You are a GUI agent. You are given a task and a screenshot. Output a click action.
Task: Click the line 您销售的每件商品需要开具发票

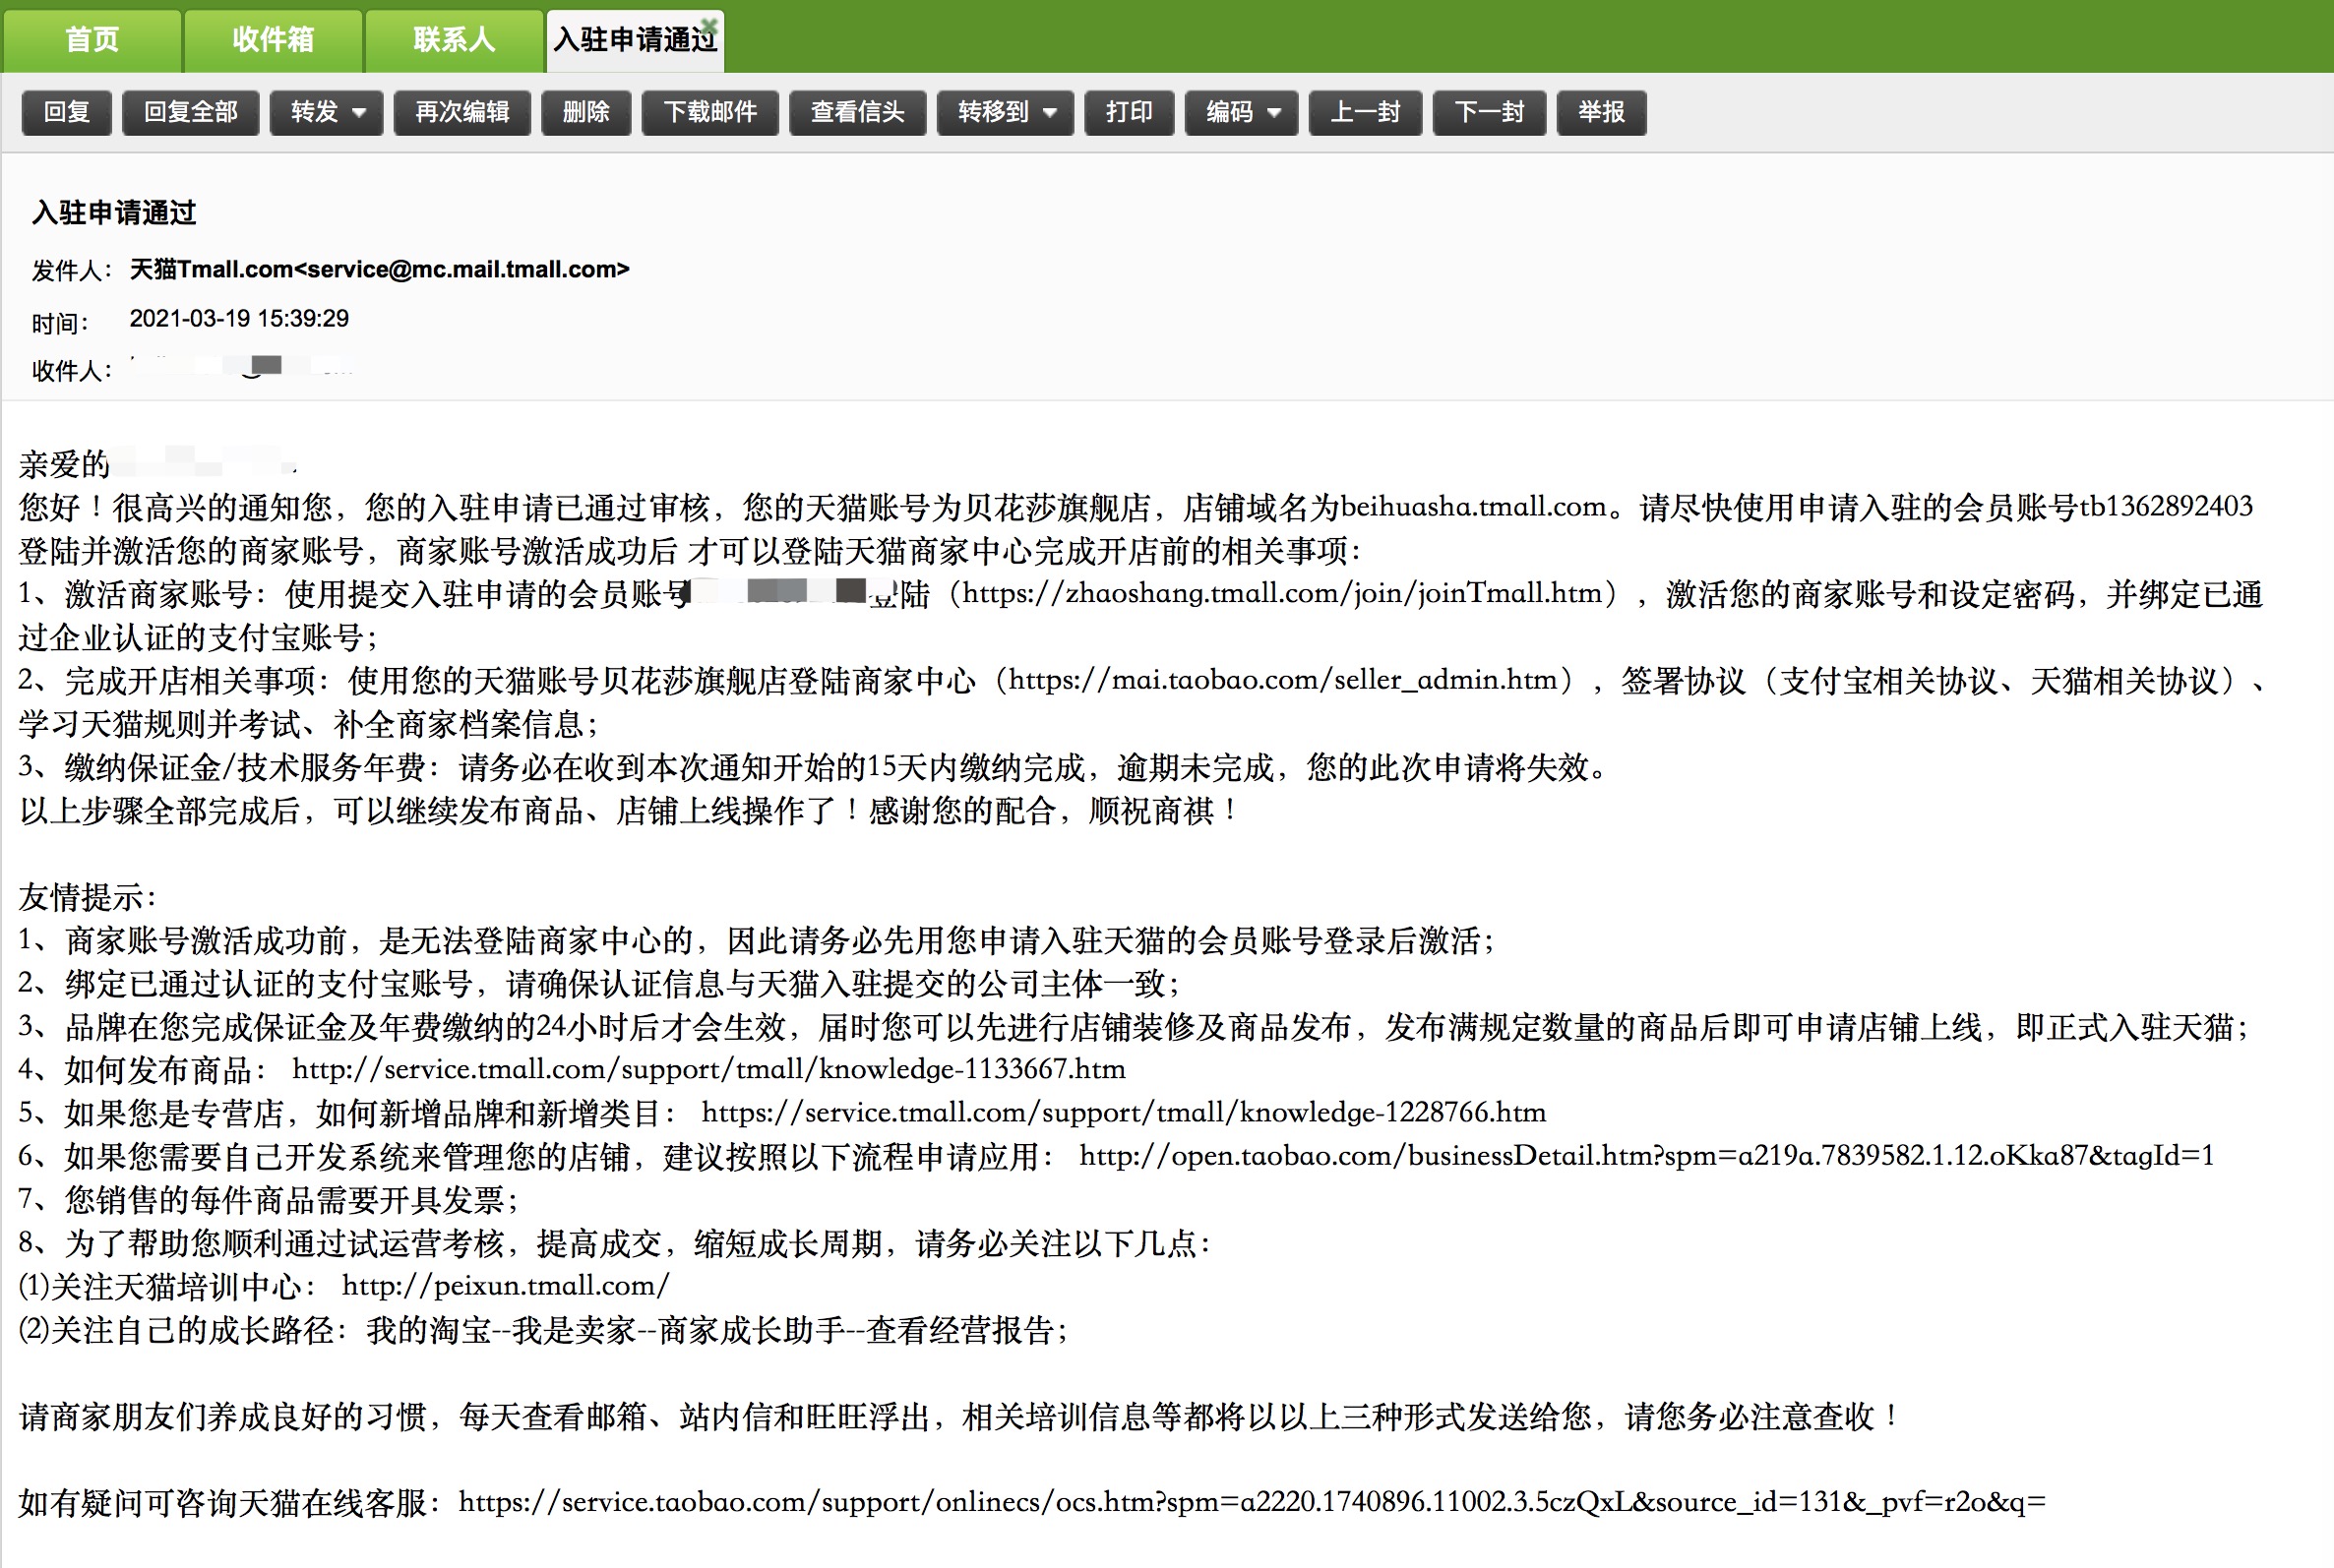click(269, 1199)
